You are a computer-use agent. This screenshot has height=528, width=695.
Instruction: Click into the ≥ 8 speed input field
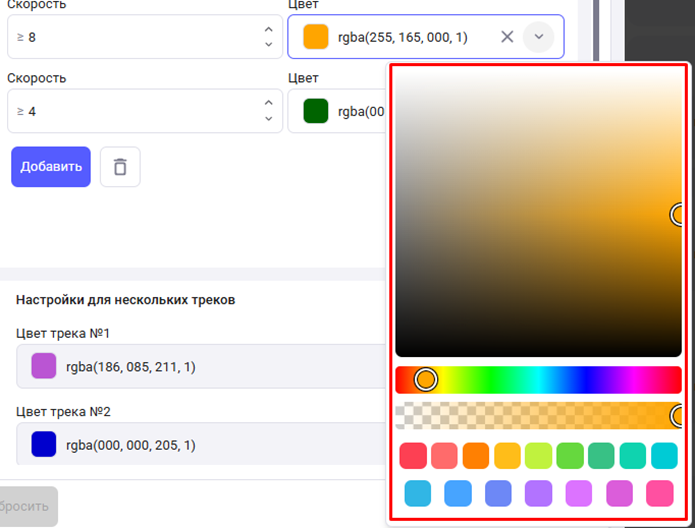pos(130,37)
